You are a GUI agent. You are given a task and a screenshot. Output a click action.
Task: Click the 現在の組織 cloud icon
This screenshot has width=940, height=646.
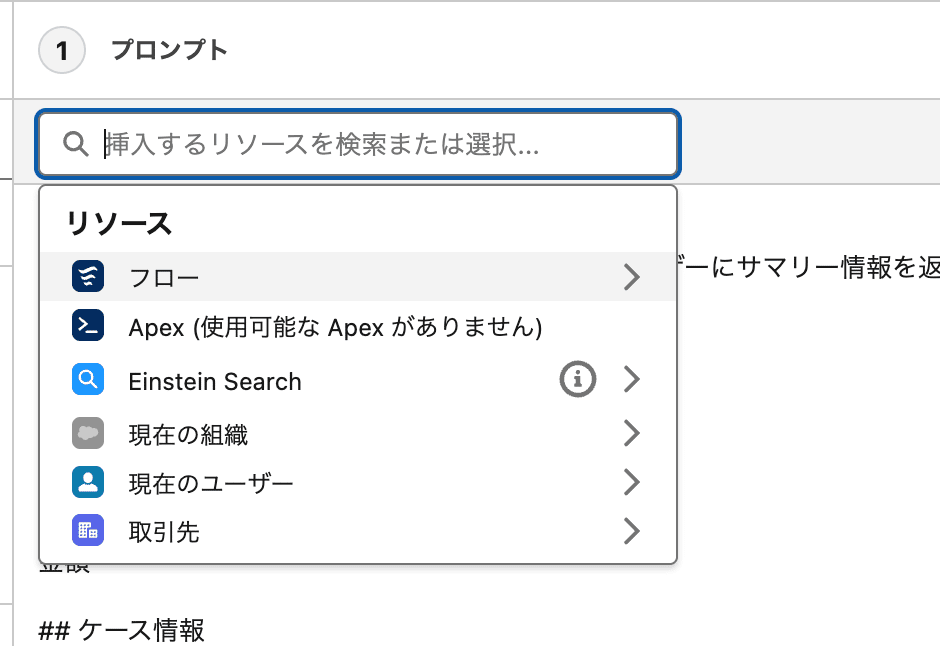86,432
